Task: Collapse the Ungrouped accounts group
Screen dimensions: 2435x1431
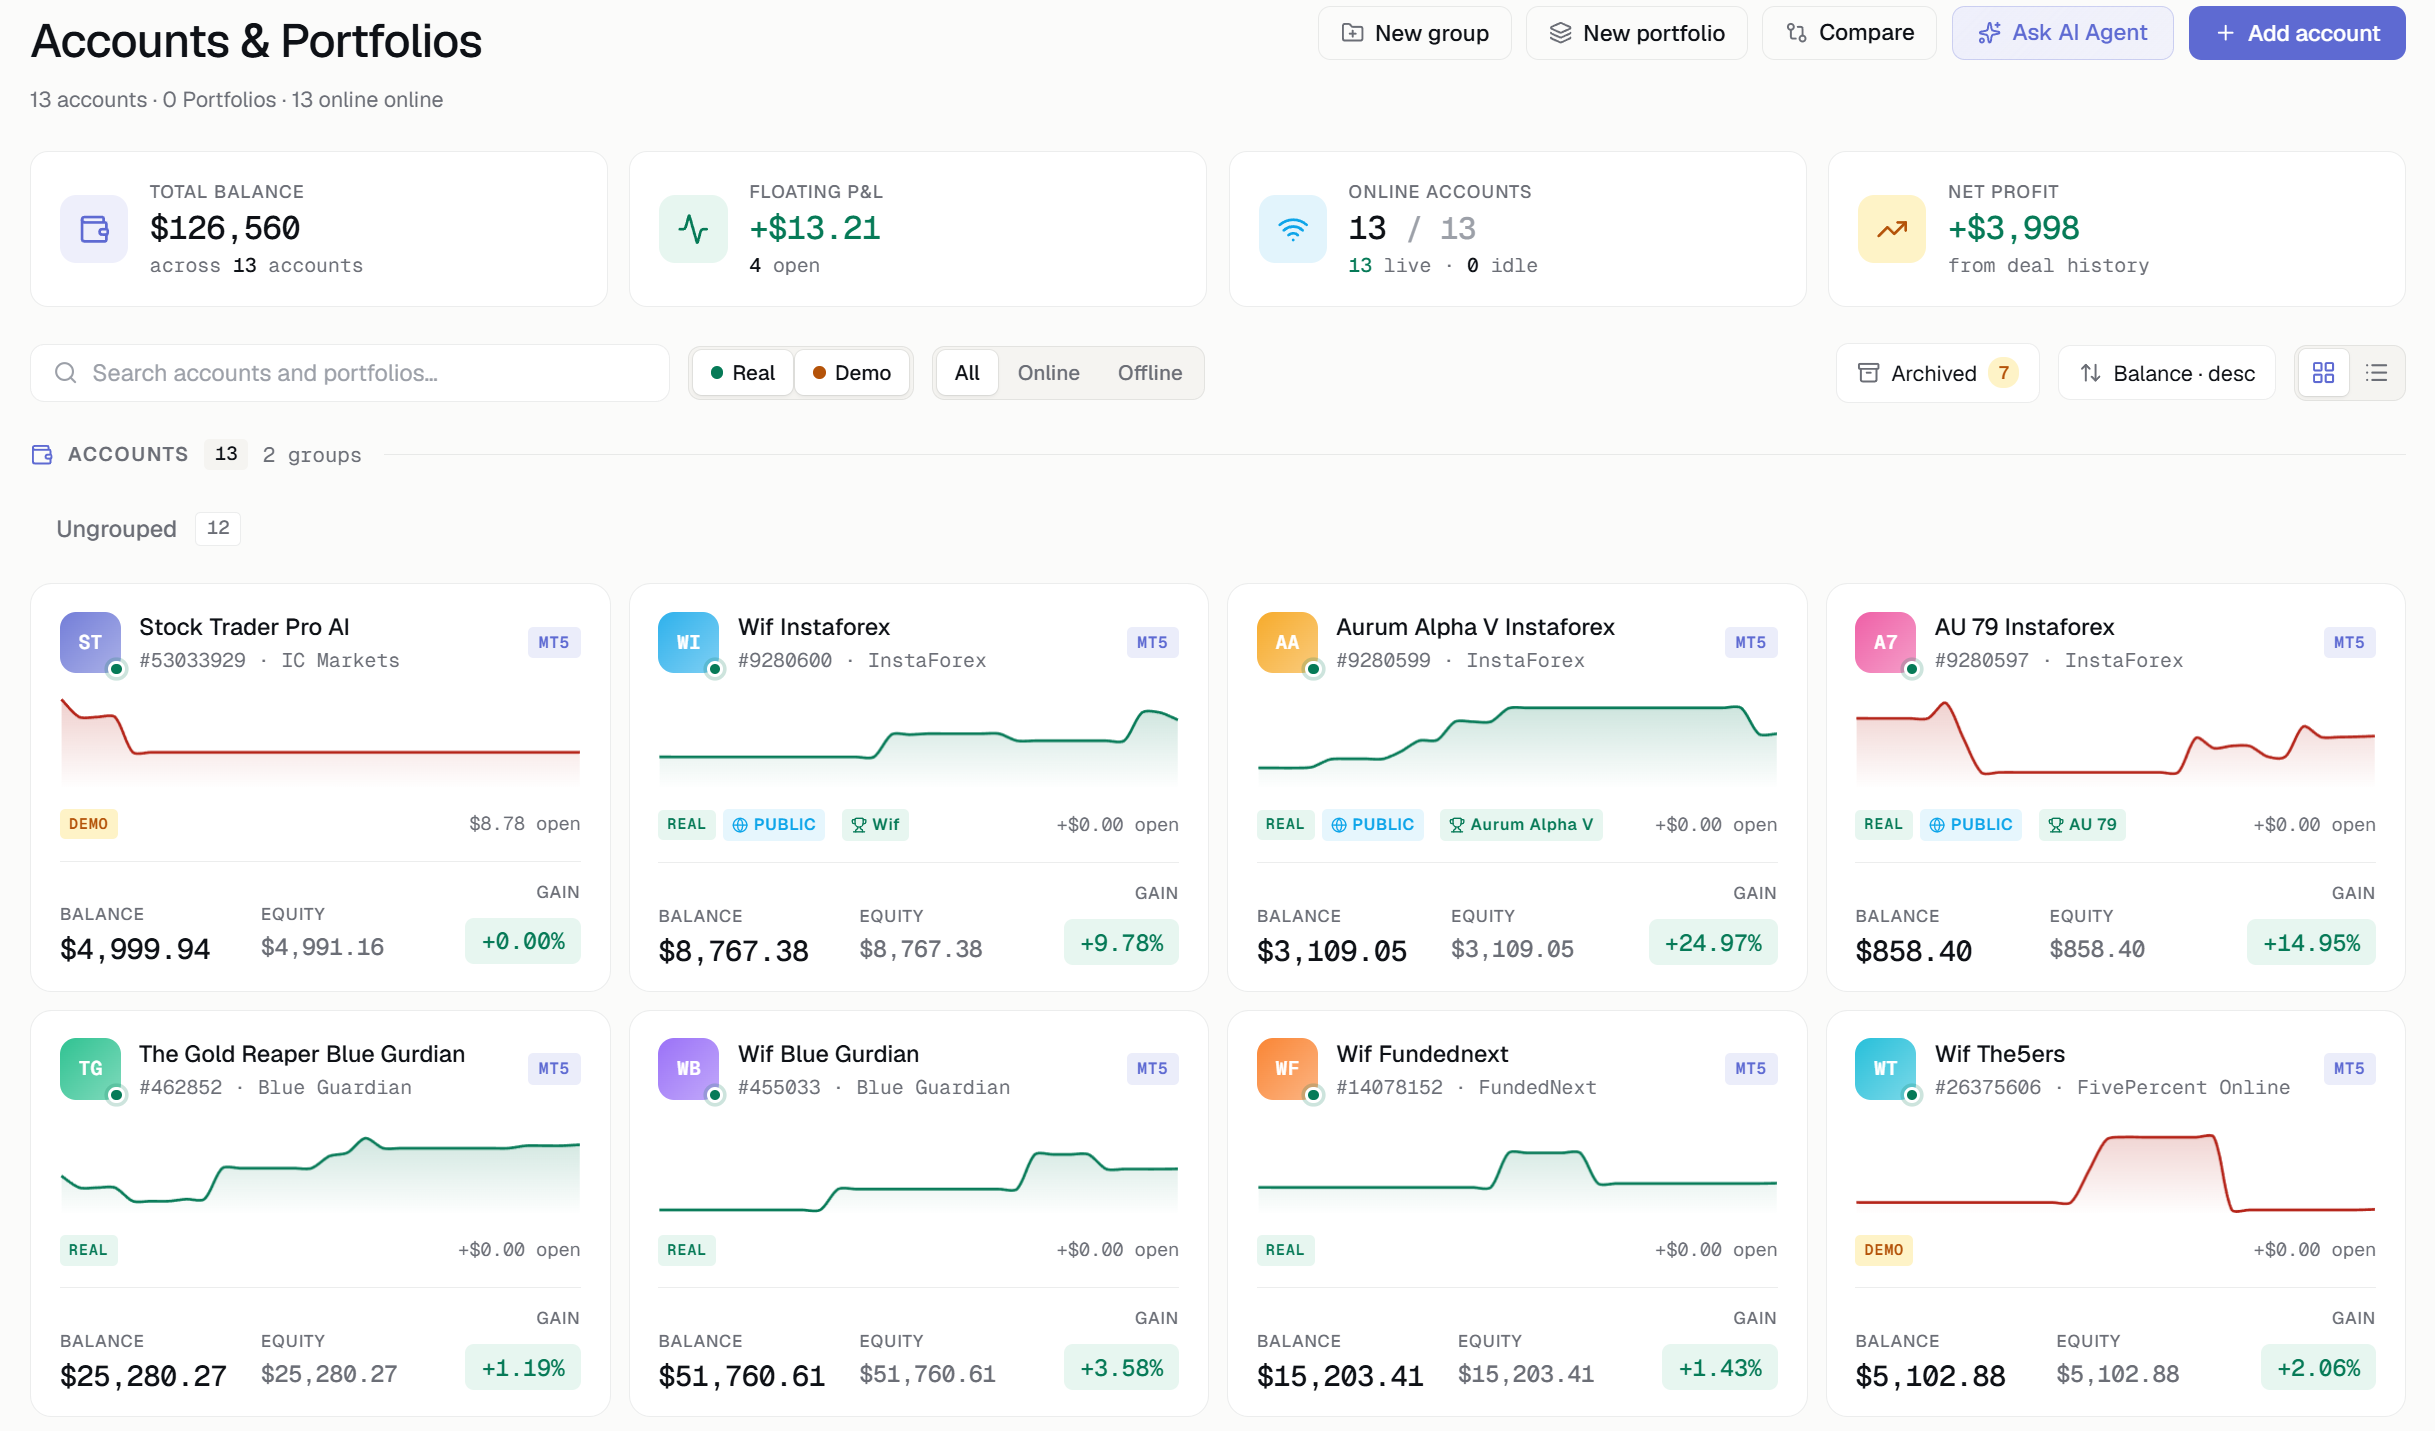Action: pos(148,528)
